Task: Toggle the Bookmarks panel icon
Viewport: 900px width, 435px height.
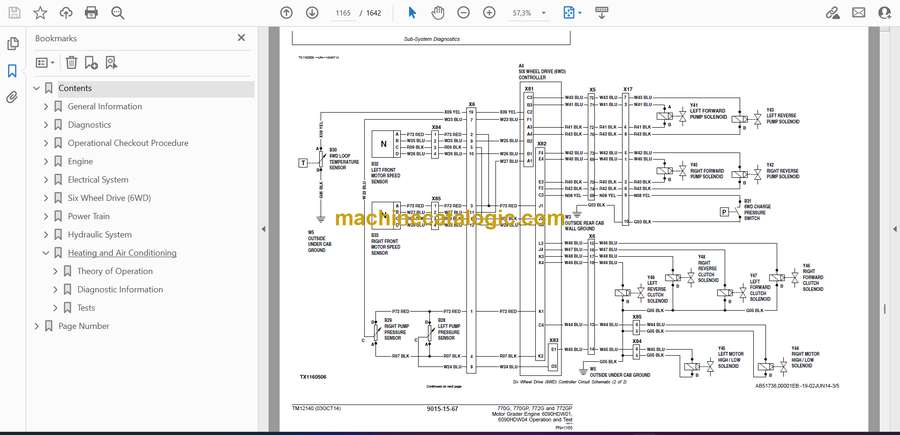Action: click(x=12, y=71)
